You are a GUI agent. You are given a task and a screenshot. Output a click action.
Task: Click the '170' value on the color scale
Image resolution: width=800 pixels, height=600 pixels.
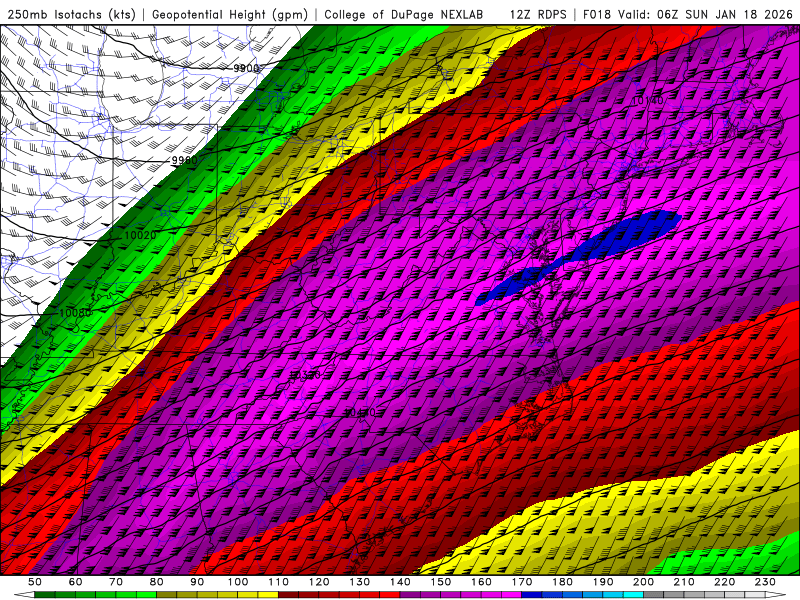522,582
